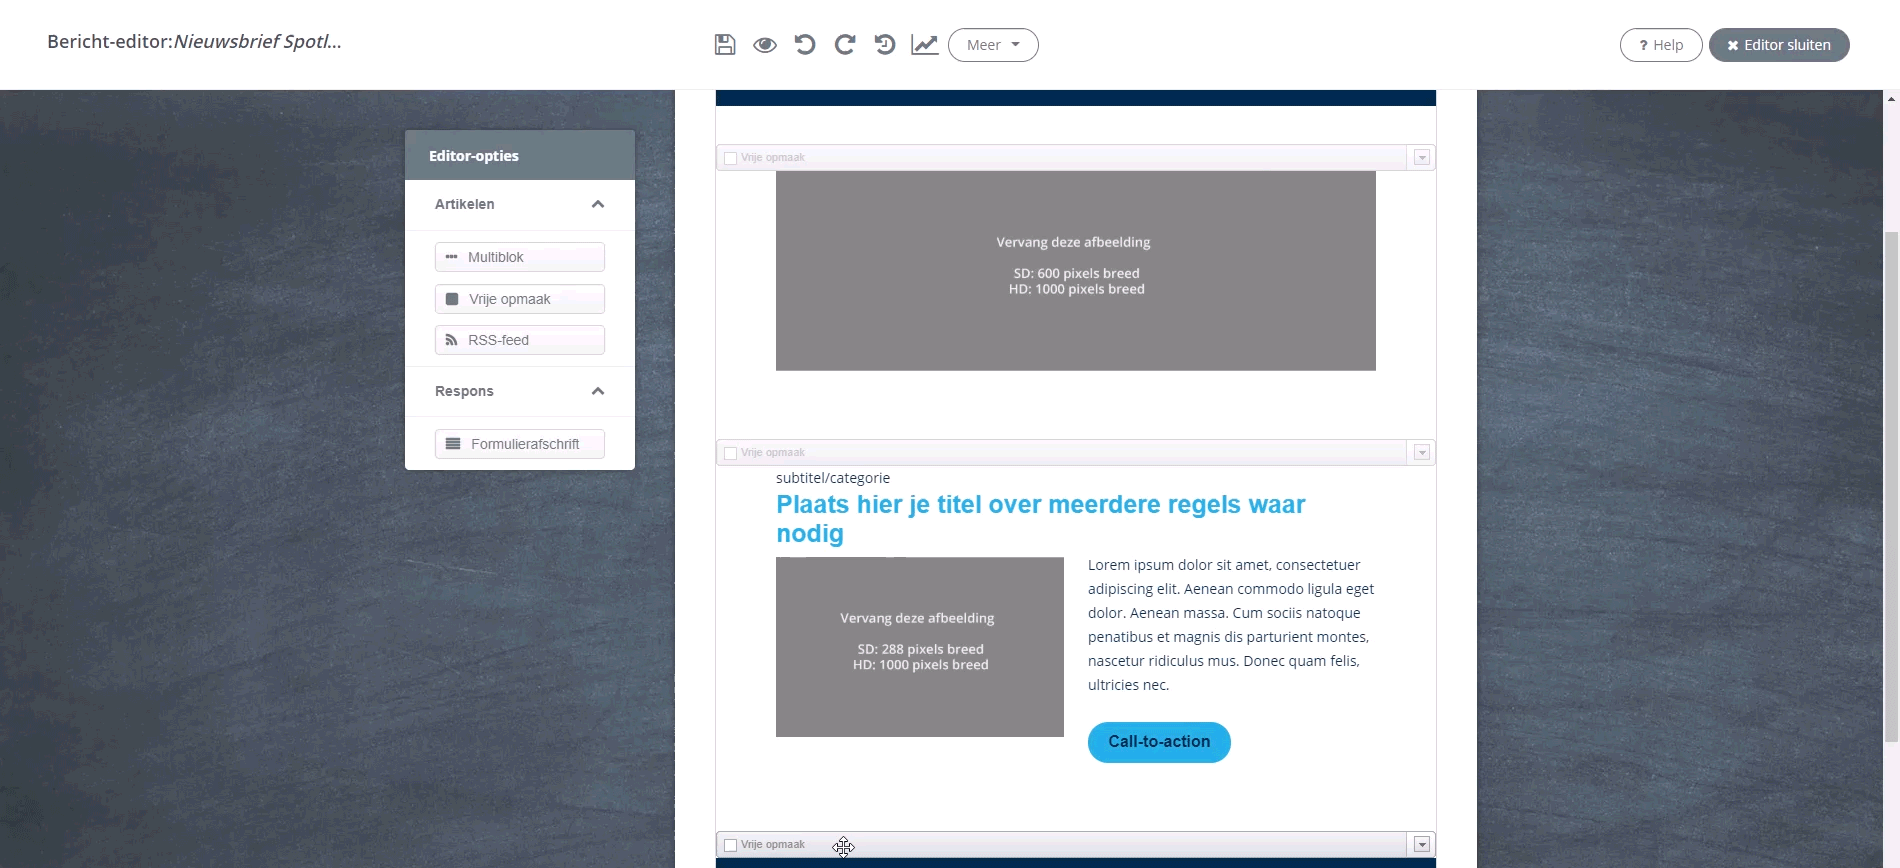Open the first block's dropdown arrow
This screenshot has width=1900, height=868.
[x=1422, y=158]
